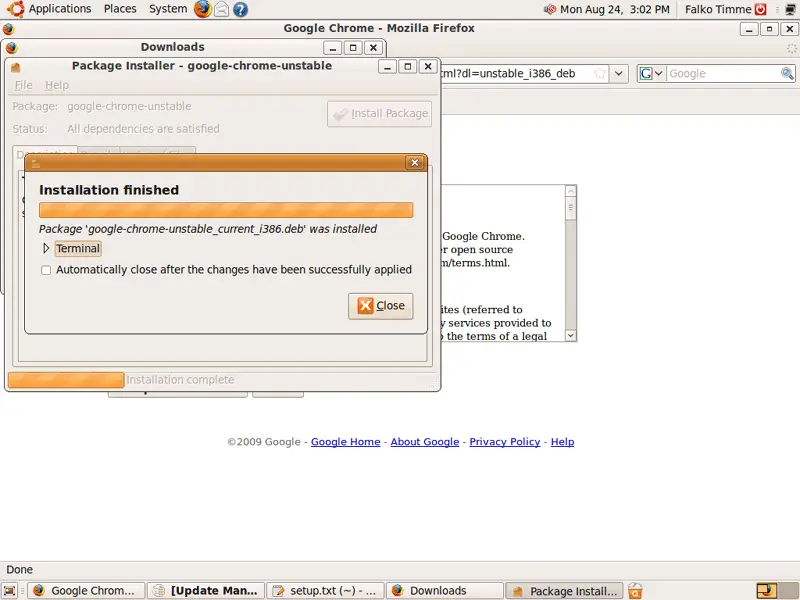This screenshot has height=600, width=800.
Task: Open the search engine selector dropdown
Action: point(651,73)
